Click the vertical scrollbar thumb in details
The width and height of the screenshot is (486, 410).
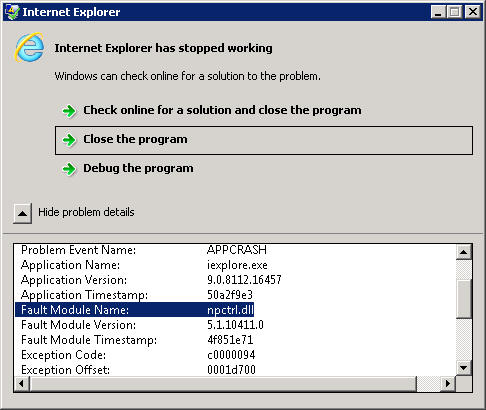[x=463, y=299]
